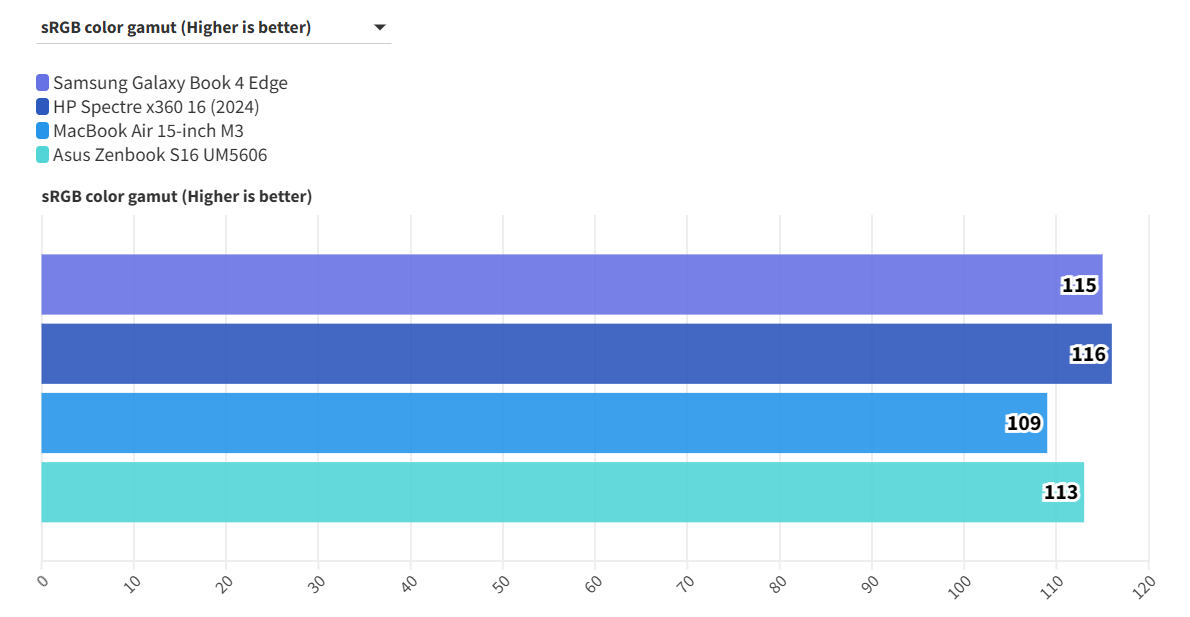The image size is (1190, 617).
Task: Click the chart title above the bars
Action: 176,197
